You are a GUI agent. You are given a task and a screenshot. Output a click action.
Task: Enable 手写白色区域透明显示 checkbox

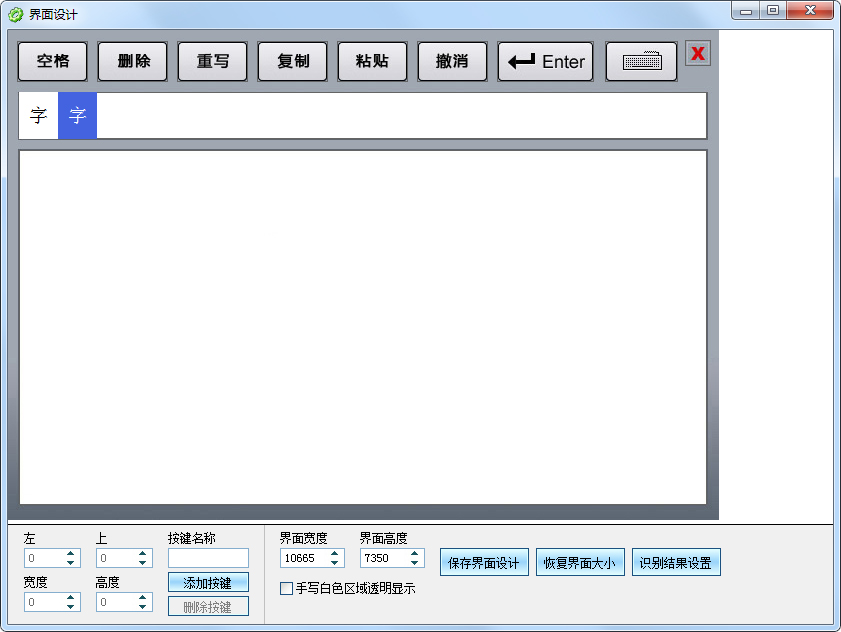[287, 589]
